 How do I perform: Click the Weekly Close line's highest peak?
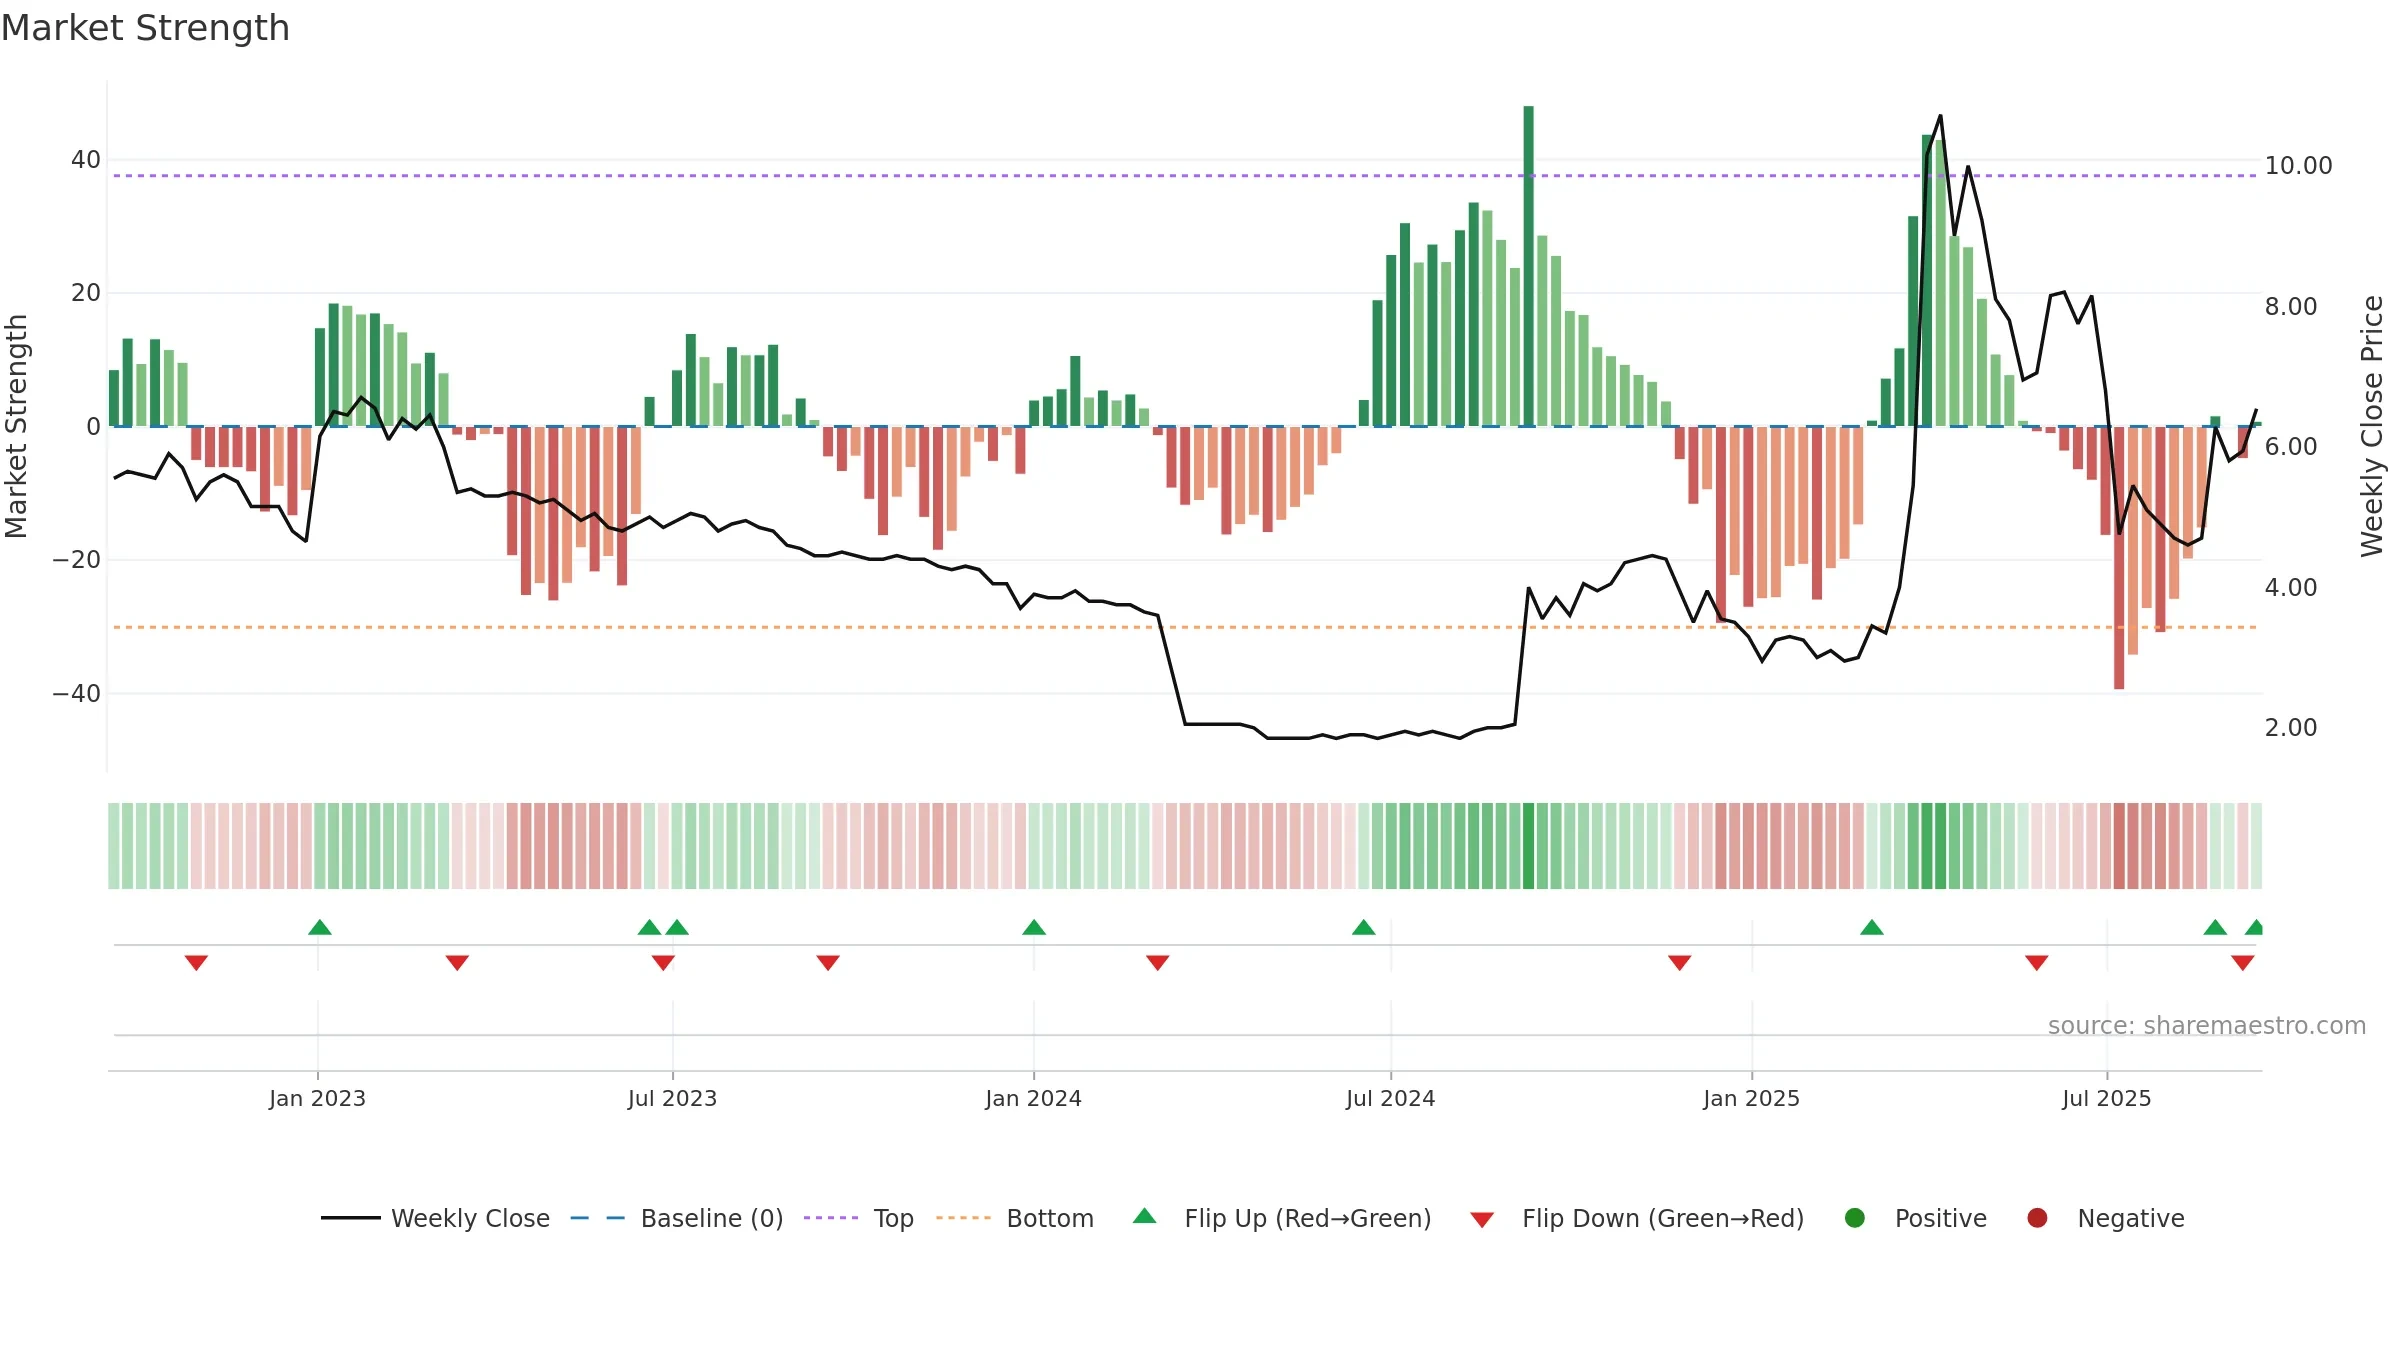[x=1941, y=116]
